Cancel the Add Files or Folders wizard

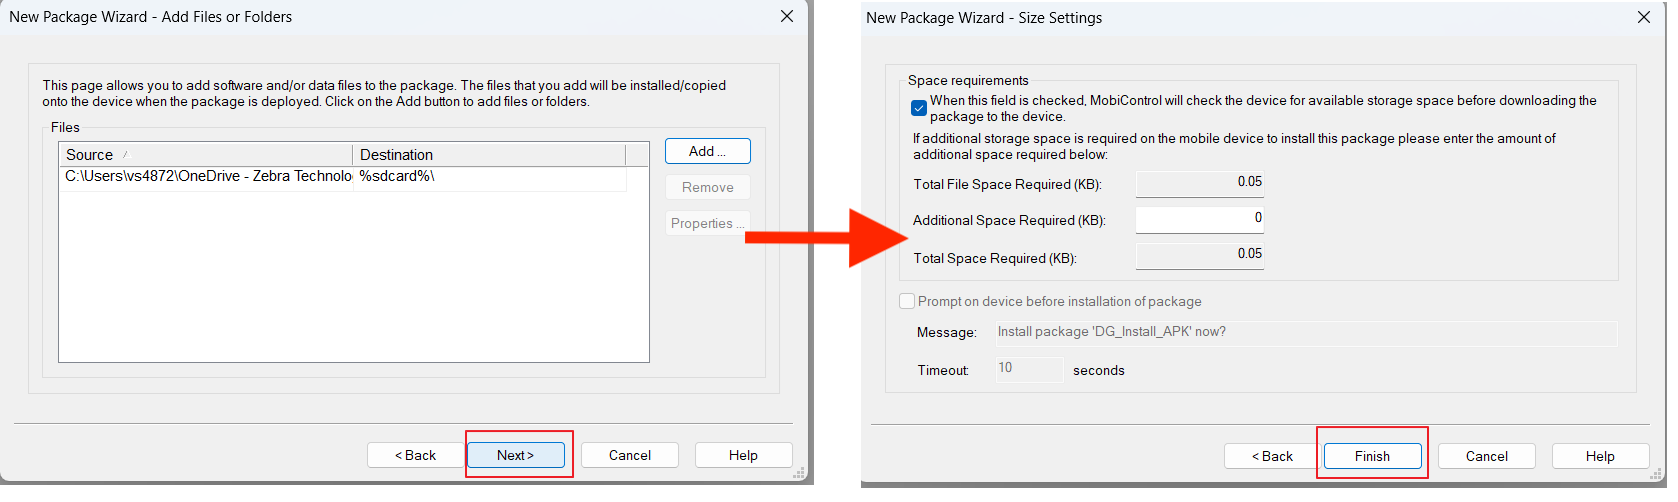coord(630,455)
